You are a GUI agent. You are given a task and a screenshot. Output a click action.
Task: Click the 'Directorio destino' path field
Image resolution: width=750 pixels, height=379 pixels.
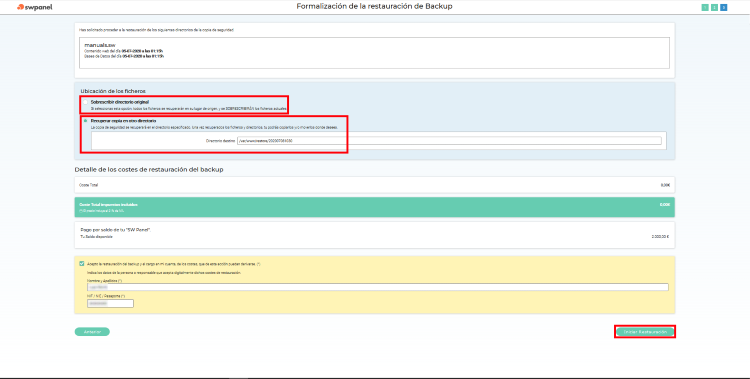pos(449,141)
